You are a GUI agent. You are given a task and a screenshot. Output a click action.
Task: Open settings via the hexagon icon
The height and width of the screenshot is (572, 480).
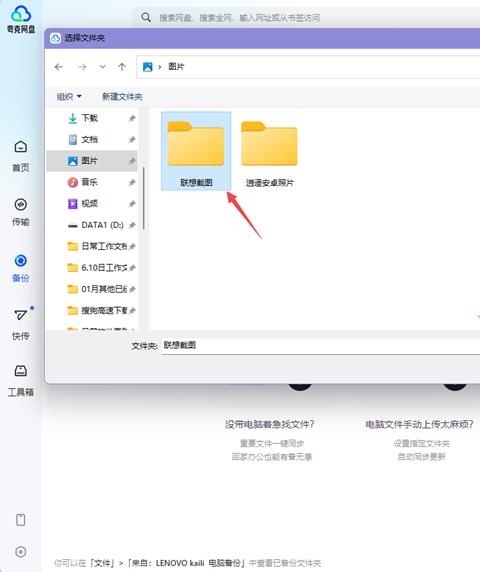click(21, 552)
